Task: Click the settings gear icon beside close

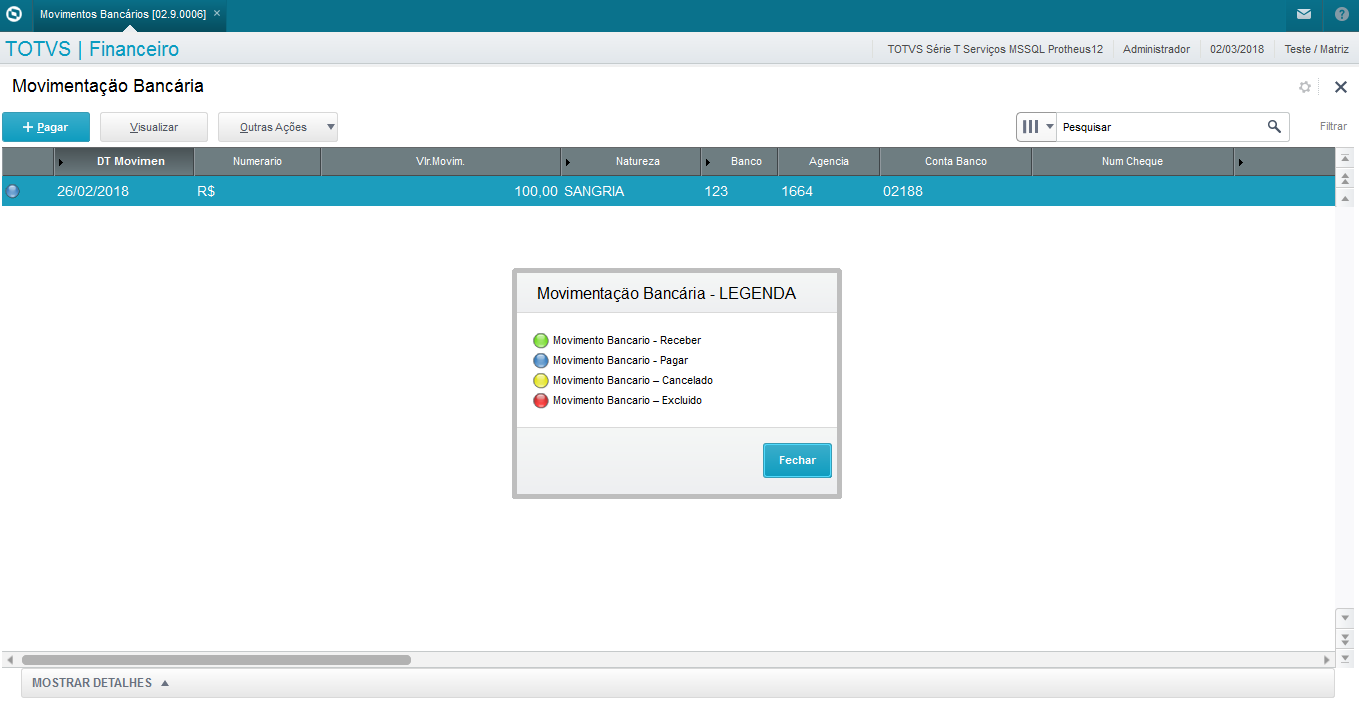Action: pos(1305,87)
